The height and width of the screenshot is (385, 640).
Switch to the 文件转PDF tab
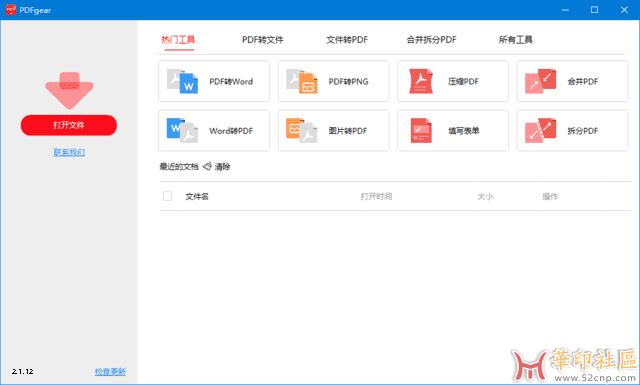(x=347, y=40)
